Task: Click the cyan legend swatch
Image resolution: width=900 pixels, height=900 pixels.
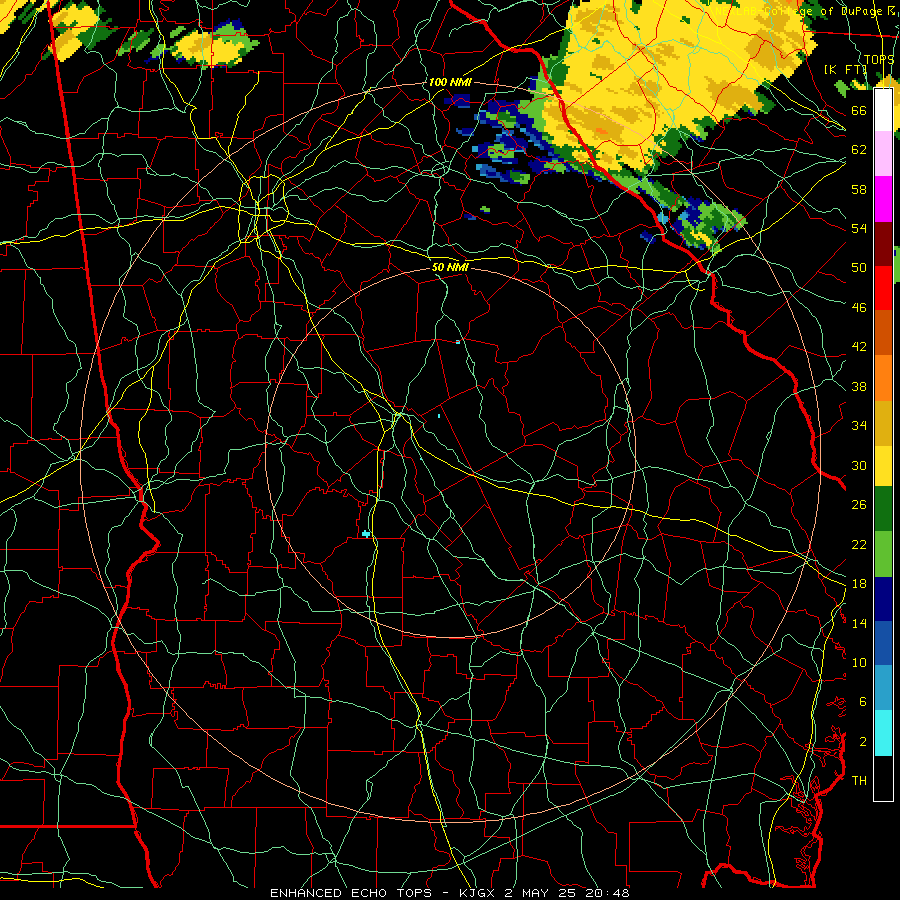Action: click(883, 732)
